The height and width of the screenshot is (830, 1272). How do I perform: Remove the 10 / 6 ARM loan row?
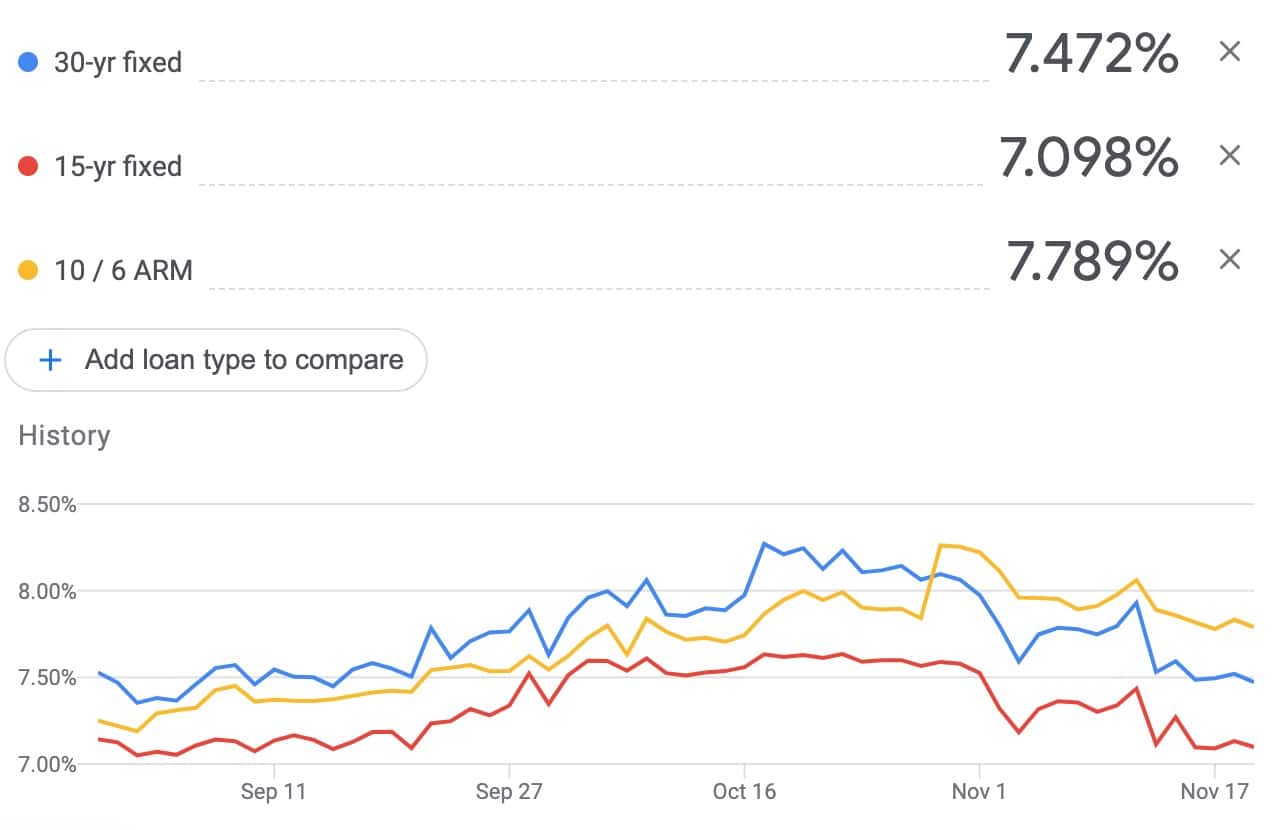[1229, 260]
